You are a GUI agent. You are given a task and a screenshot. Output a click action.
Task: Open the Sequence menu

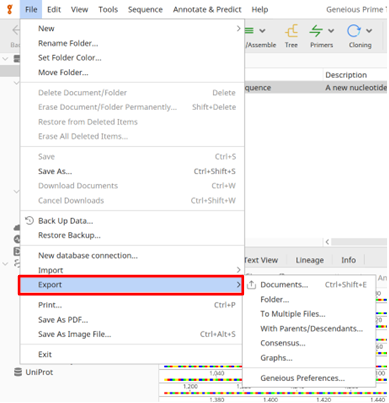[x=145, y=9]
